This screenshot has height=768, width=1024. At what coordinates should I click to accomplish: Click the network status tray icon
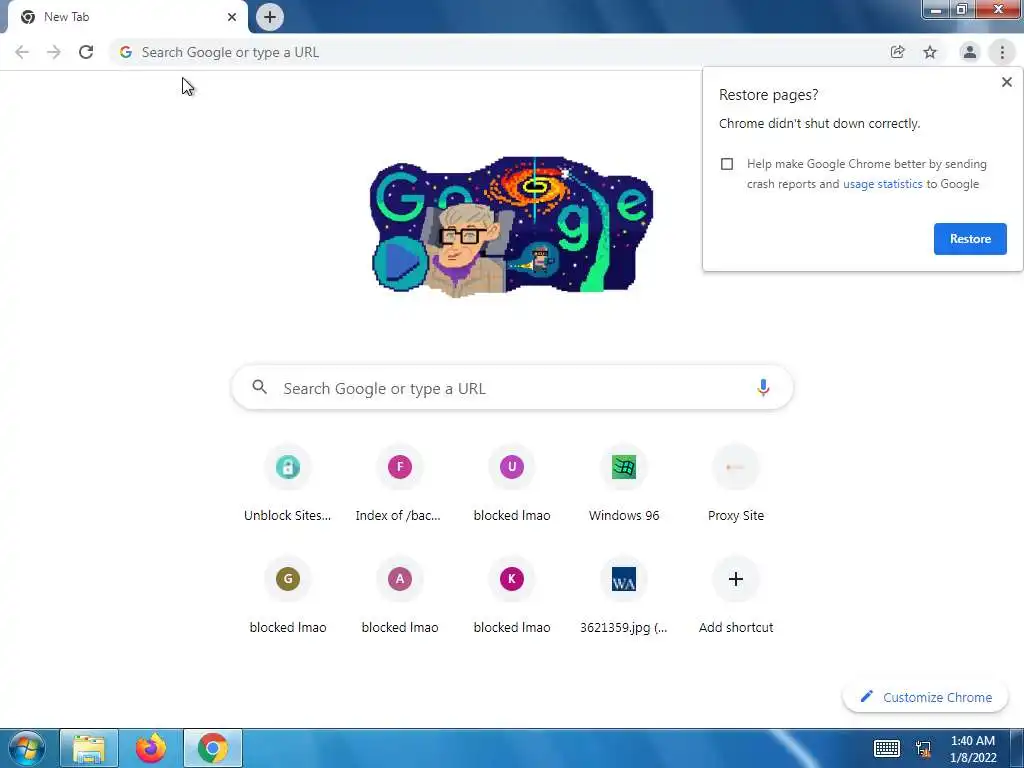tap(923, 749)
